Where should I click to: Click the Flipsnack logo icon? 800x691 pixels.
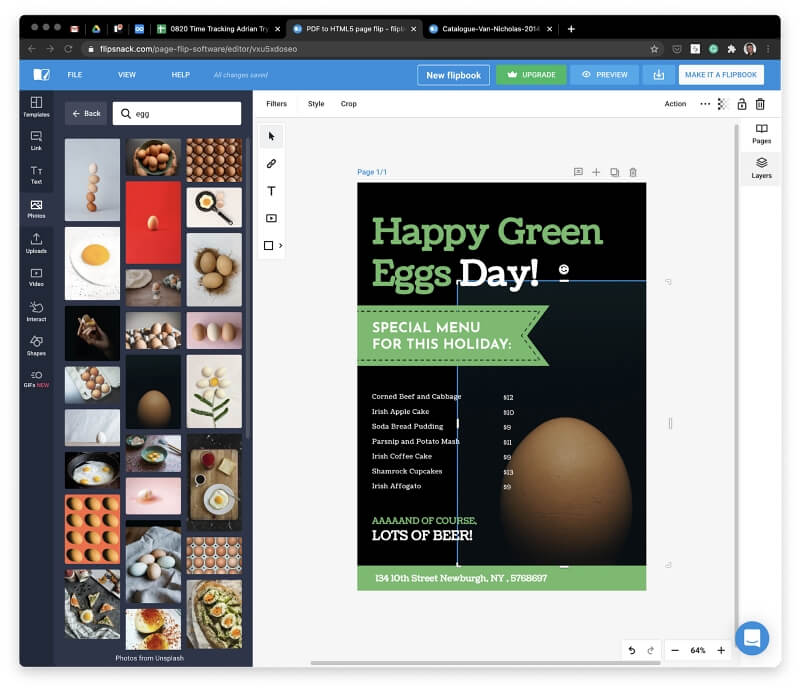pos(41,75)
